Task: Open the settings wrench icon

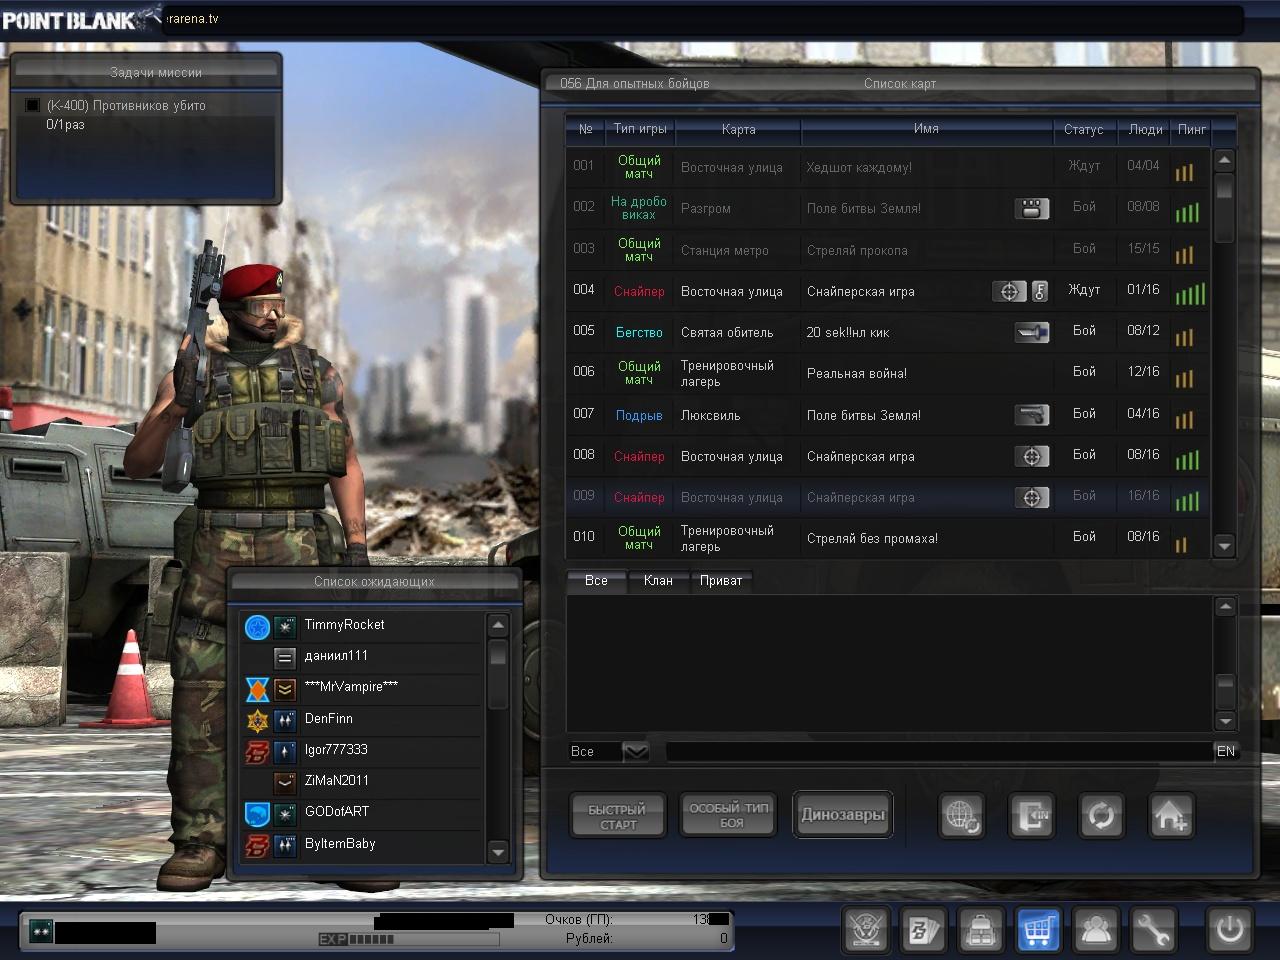Action: click(1153, 930)
